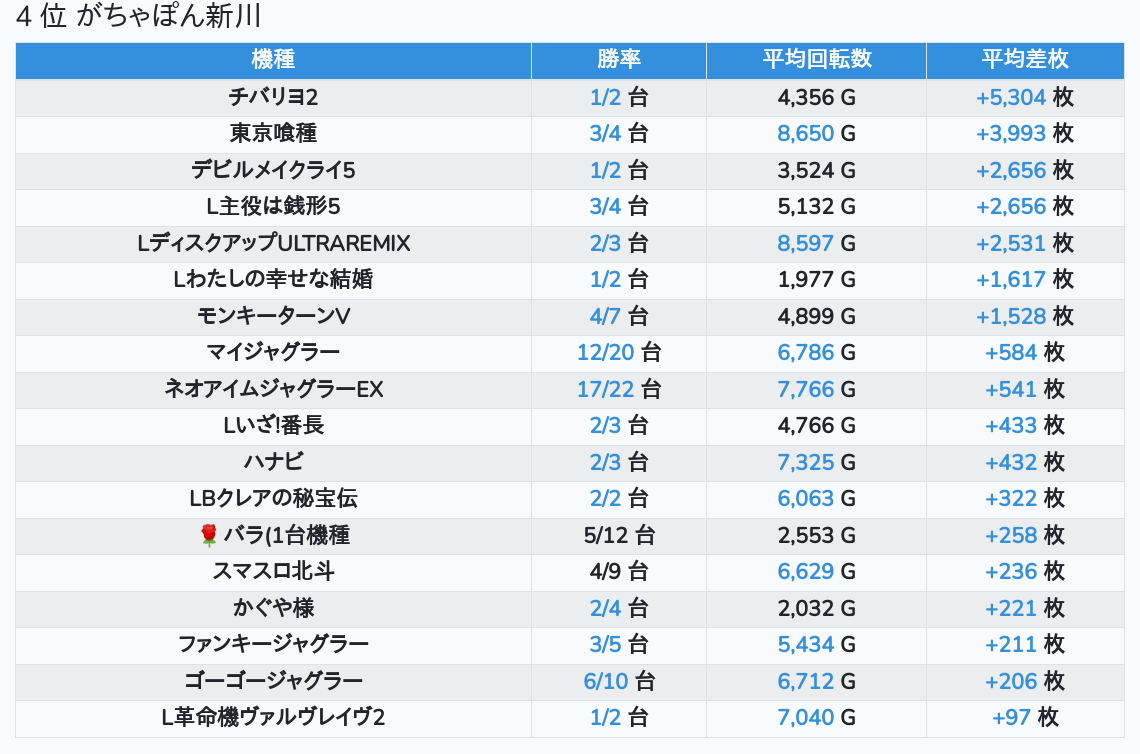Open the 3/4 win rate link for 東京喰種
Screen dimensions: 1140x754
605,134
